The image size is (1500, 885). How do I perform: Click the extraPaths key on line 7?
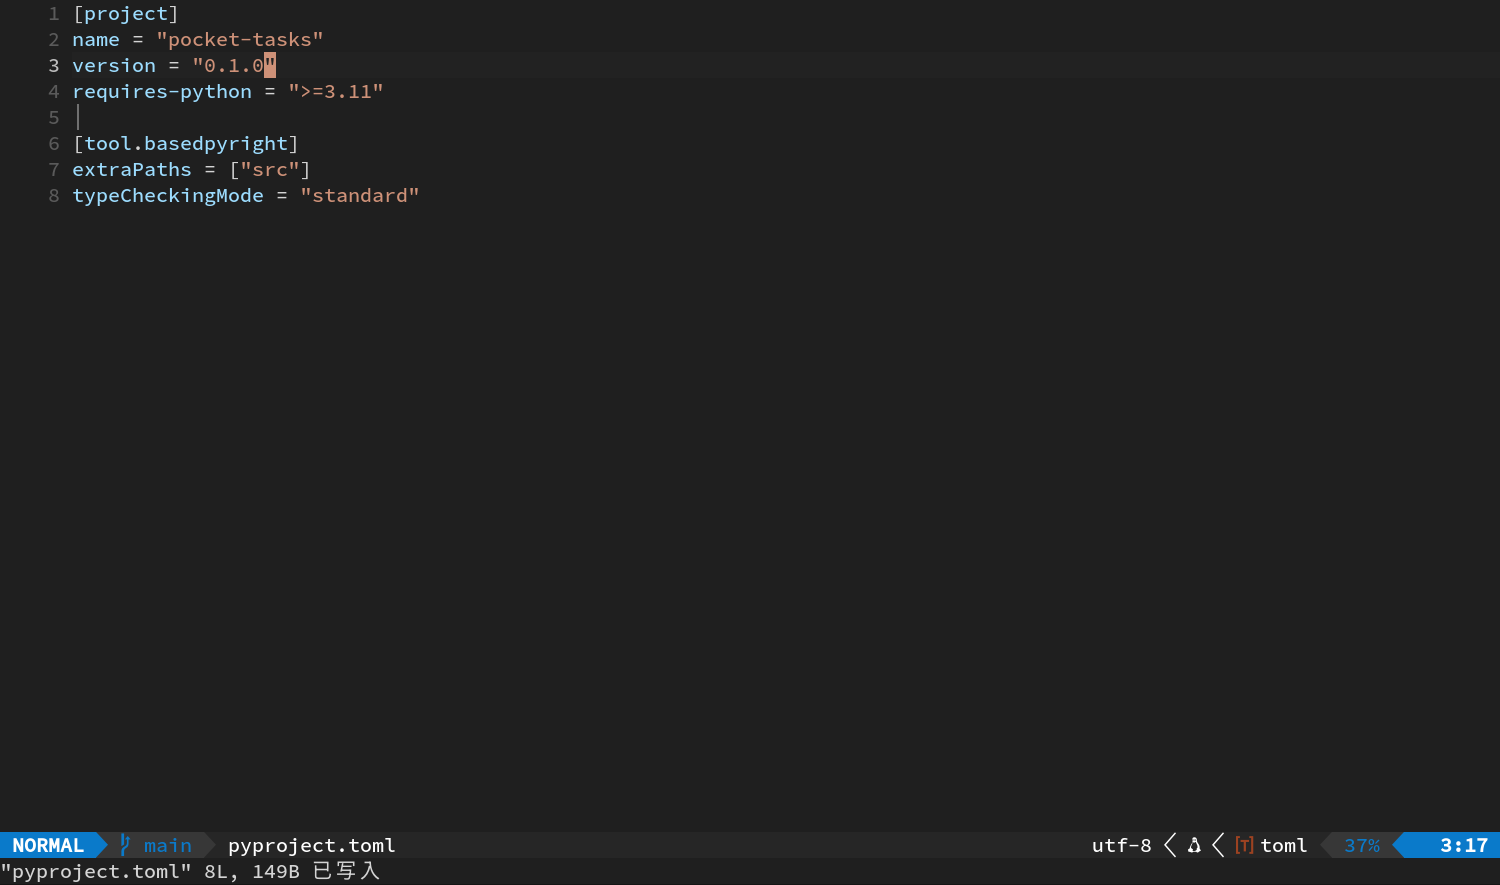pyautogui.click(x=132, y=170)
